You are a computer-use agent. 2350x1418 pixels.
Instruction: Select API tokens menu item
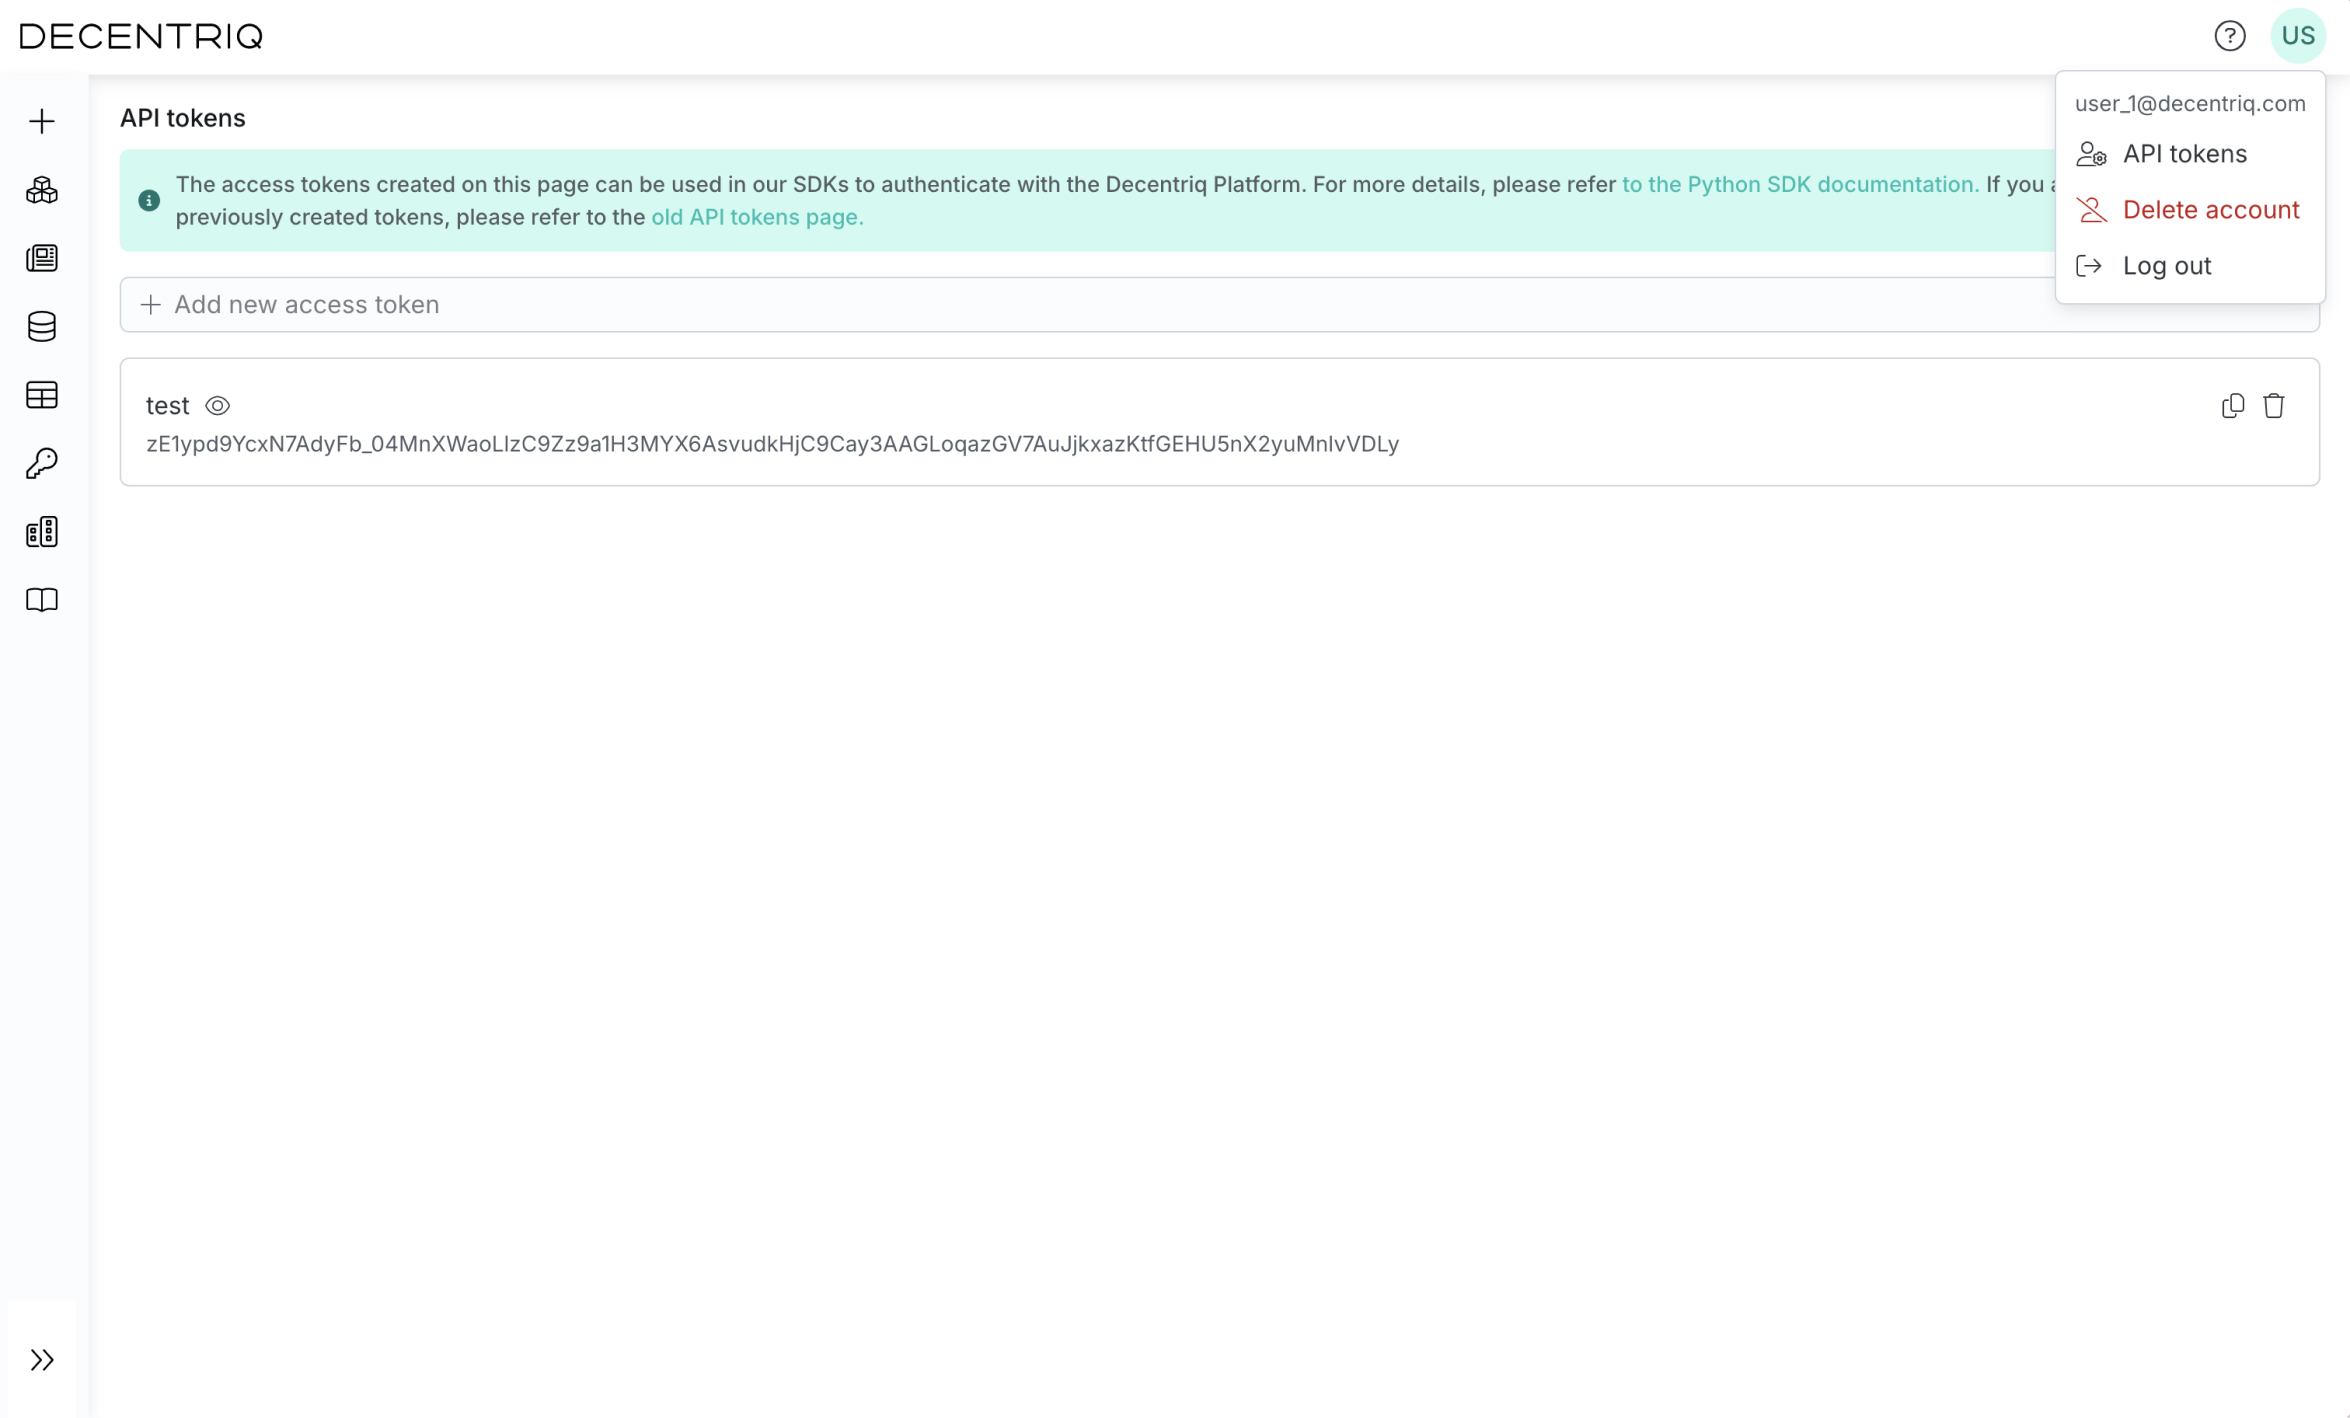(x=2186, y=153)
